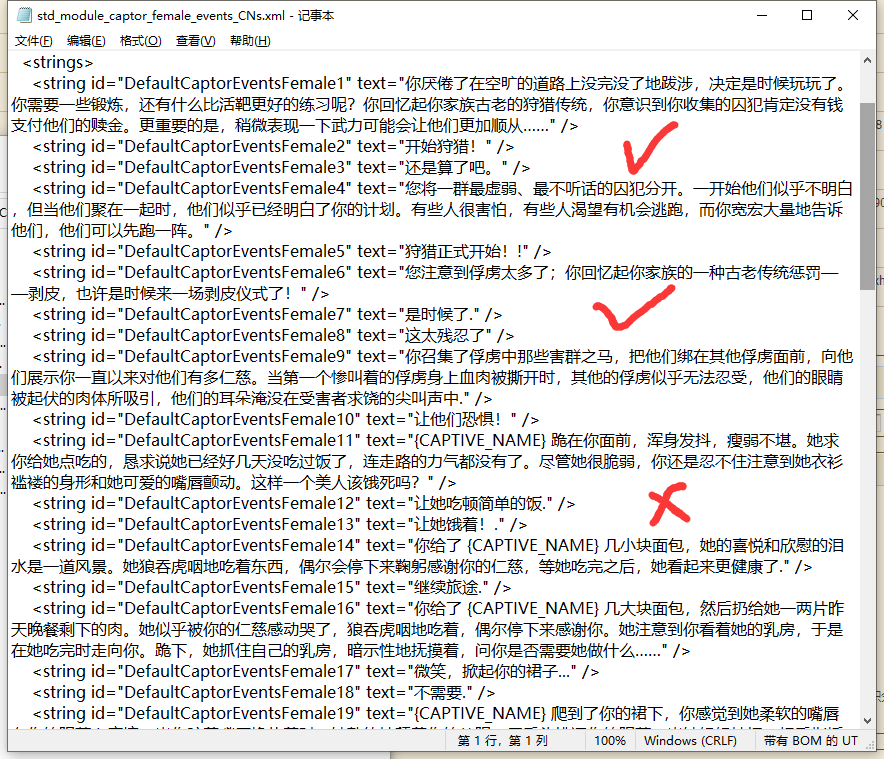Click status bar position 第 1 行，第 1 列
The height and width of the screenshot is (759, 884).
point(502,740)
